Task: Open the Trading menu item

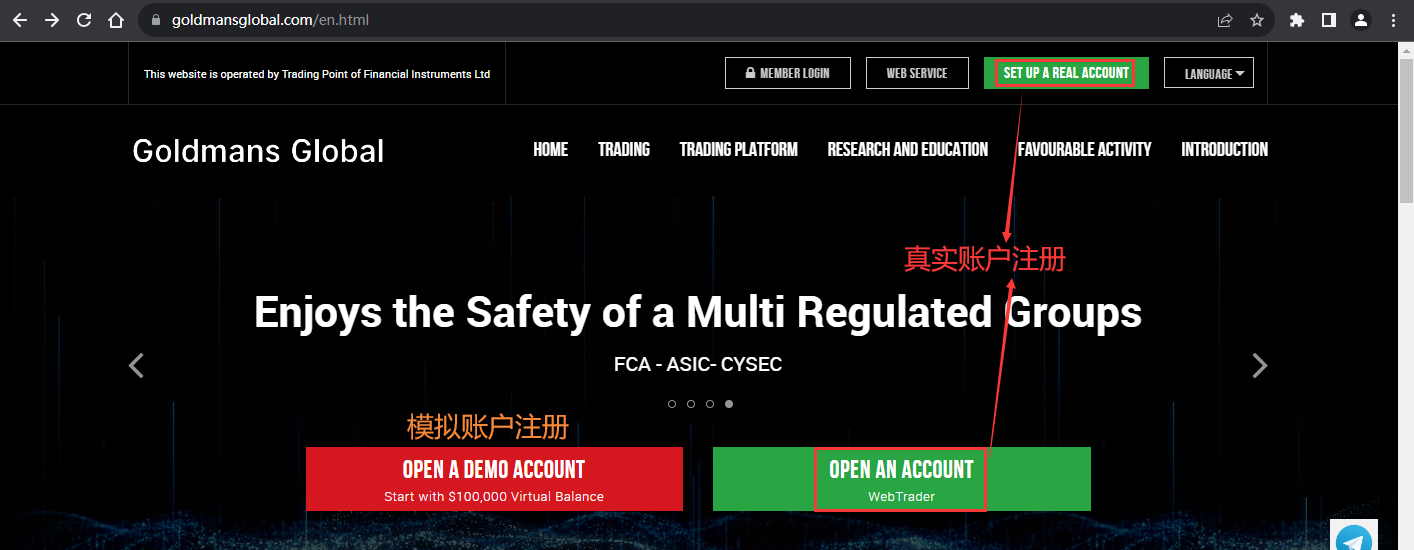Action: (624, 149)
